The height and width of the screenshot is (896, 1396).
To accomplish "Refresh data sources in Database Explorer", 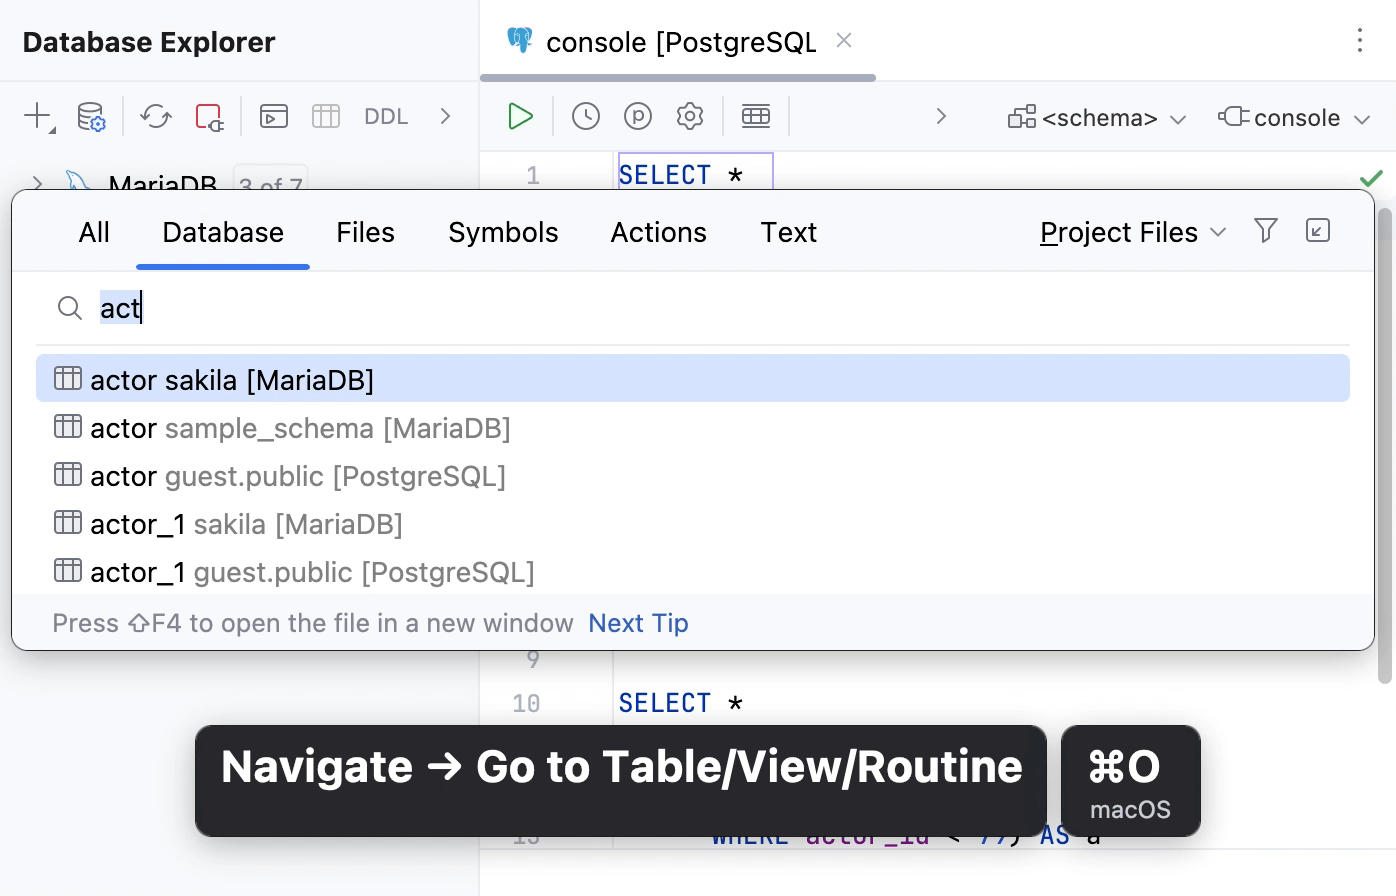I will [155, 117].
